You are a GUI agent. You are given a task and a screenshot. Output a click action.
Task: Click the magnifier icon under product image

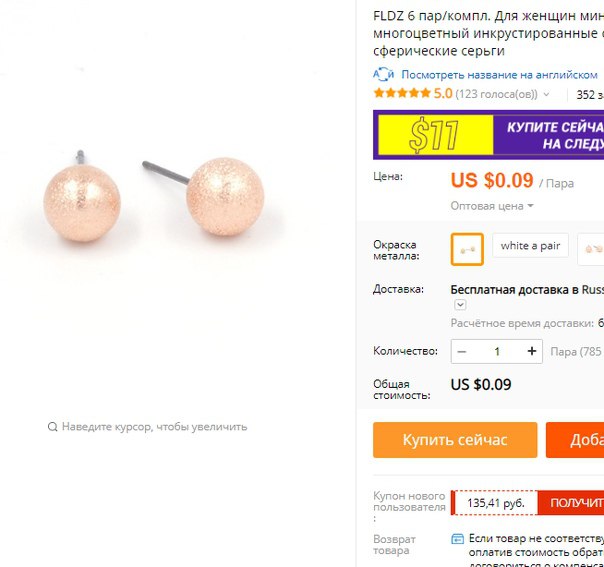pyautogui.click(x=52, y=427)
